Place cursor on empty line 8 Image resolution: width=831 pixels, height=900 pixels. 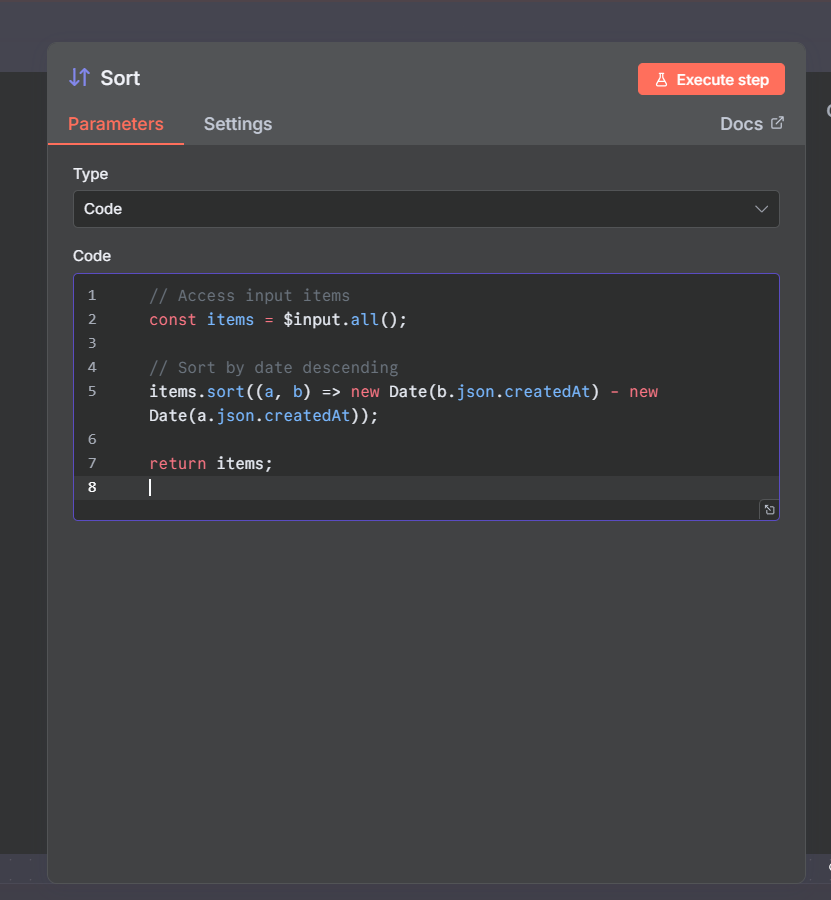[x=400, y=487]
